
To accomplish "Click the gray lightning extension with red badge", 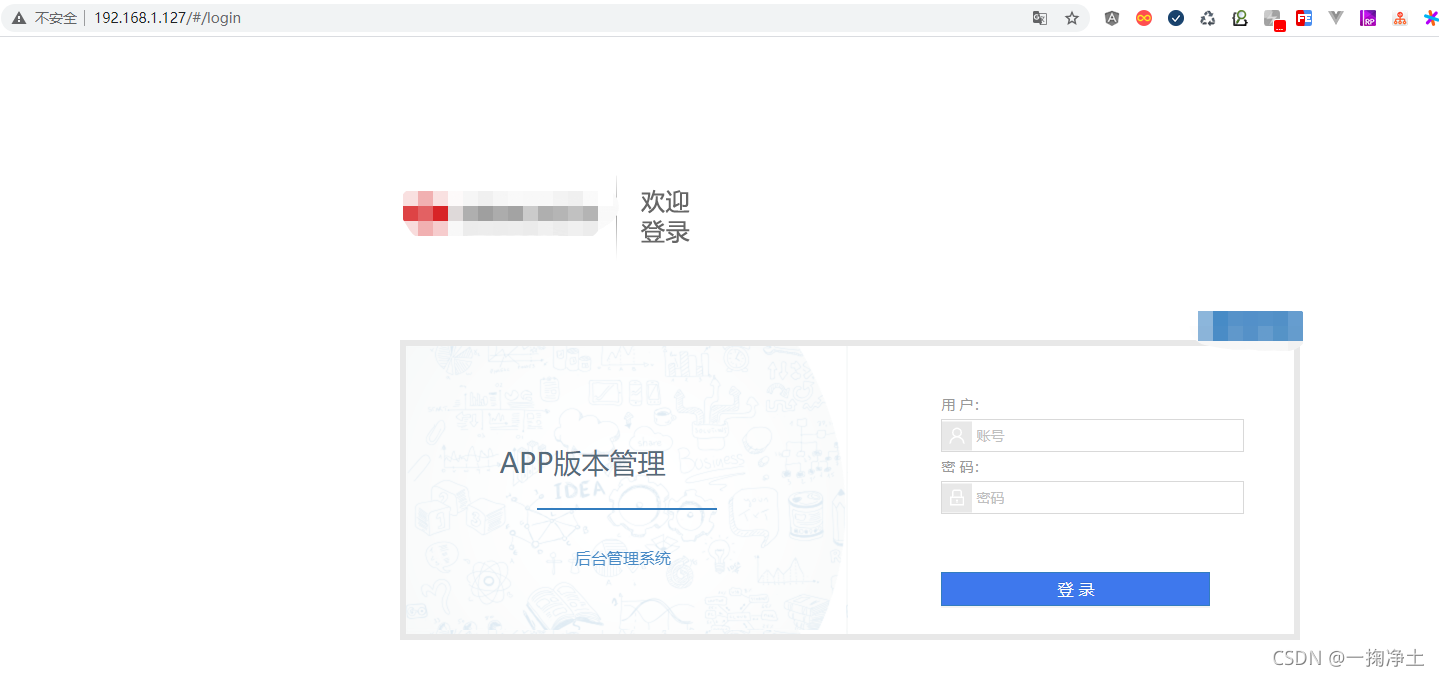I will pos(1273,20).
